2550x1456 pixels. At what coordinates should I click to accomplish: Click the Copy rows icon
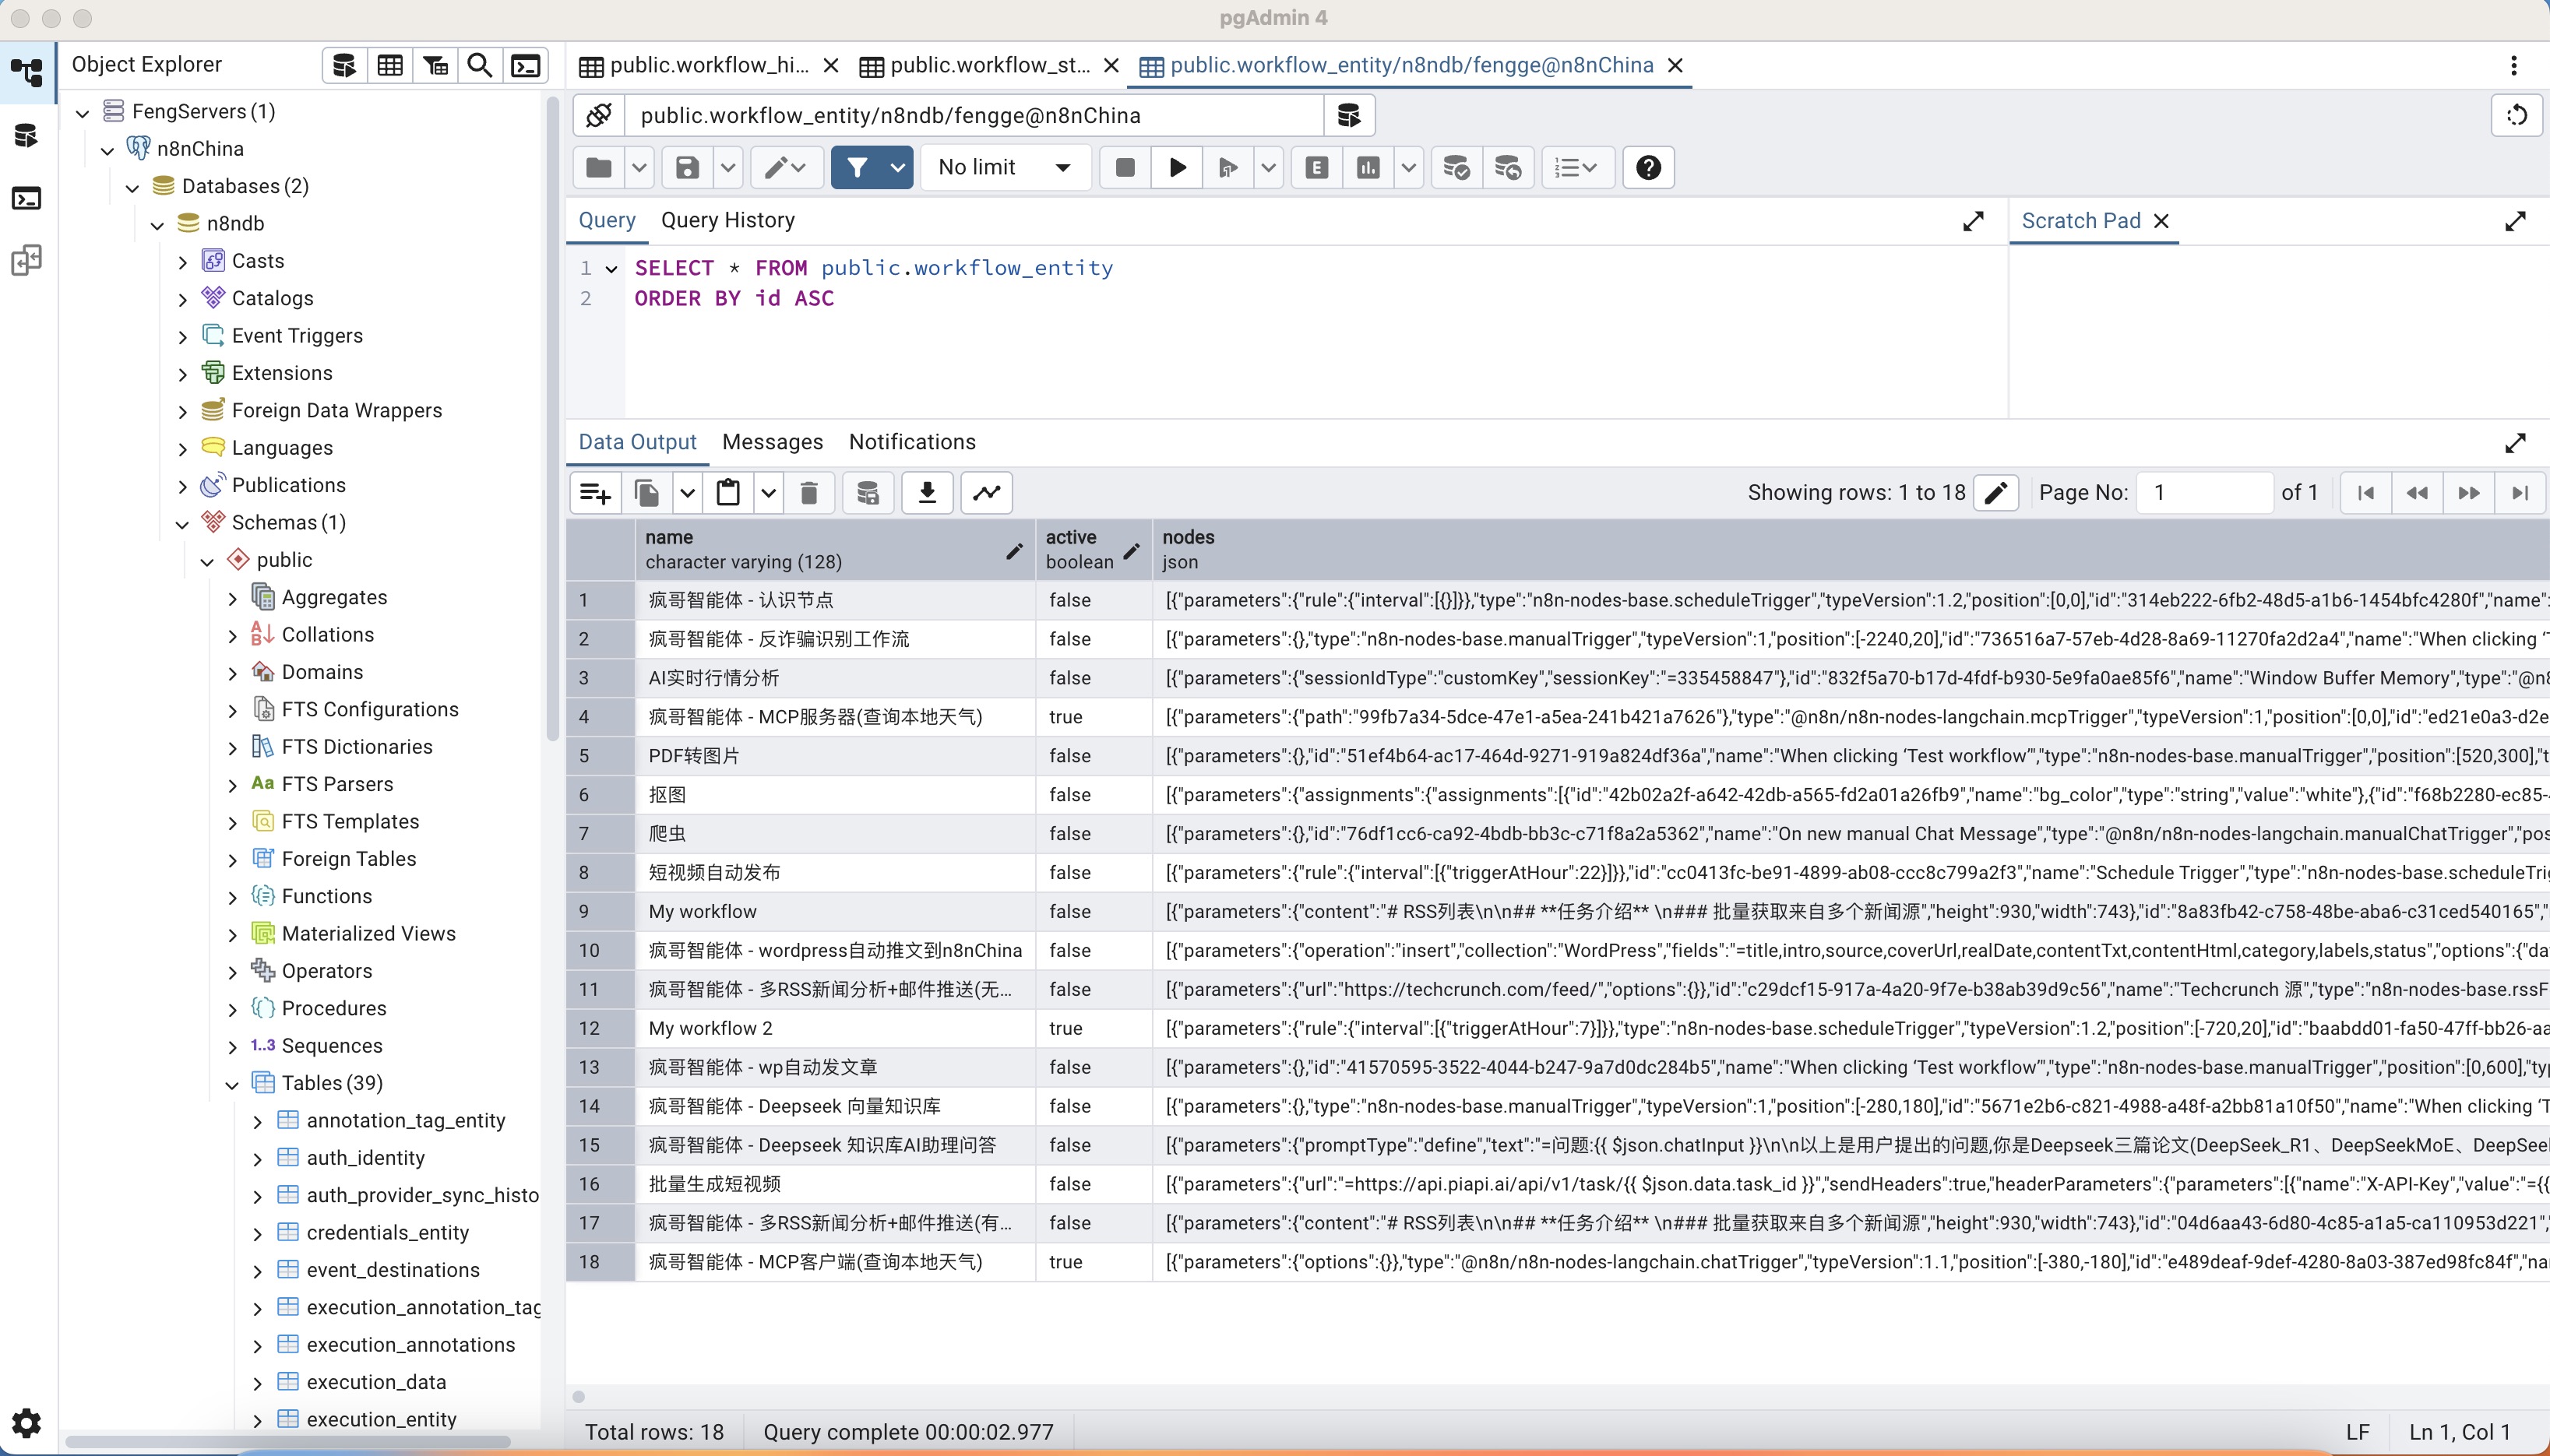(x=647, y=493)
